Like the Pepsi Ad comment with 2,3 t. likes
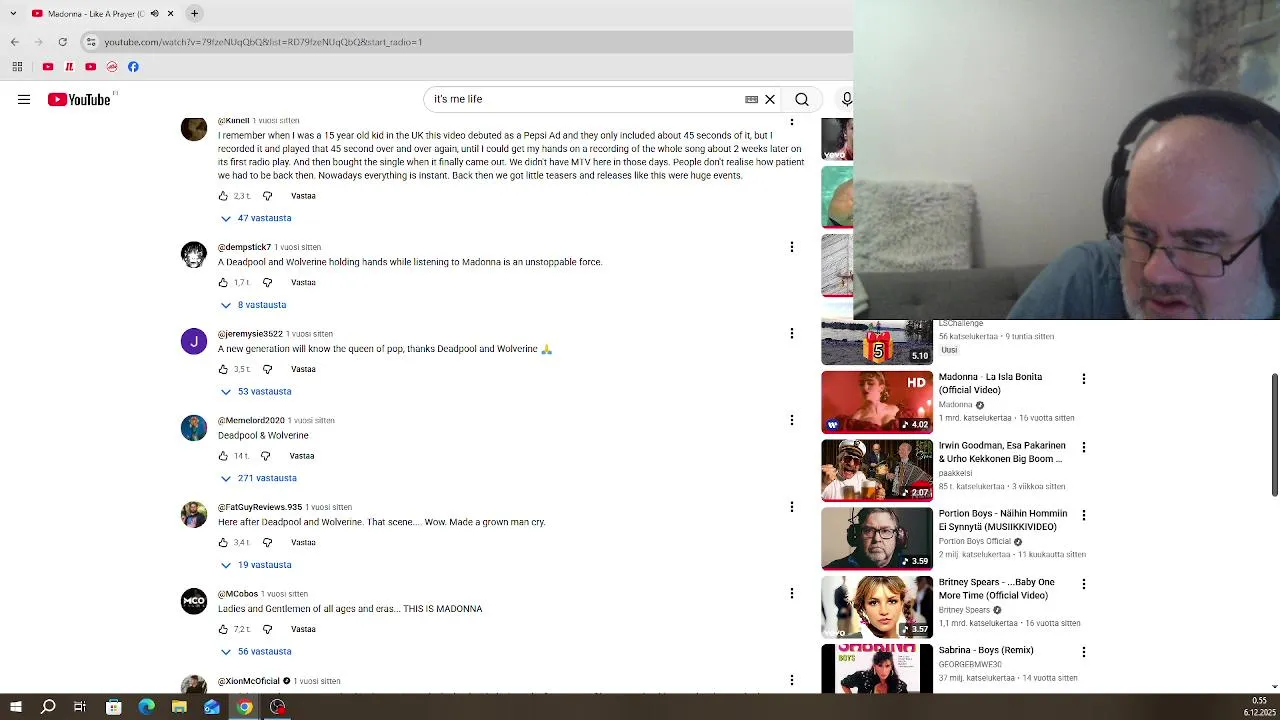The image size is (1280, 720). coord(223,196)
